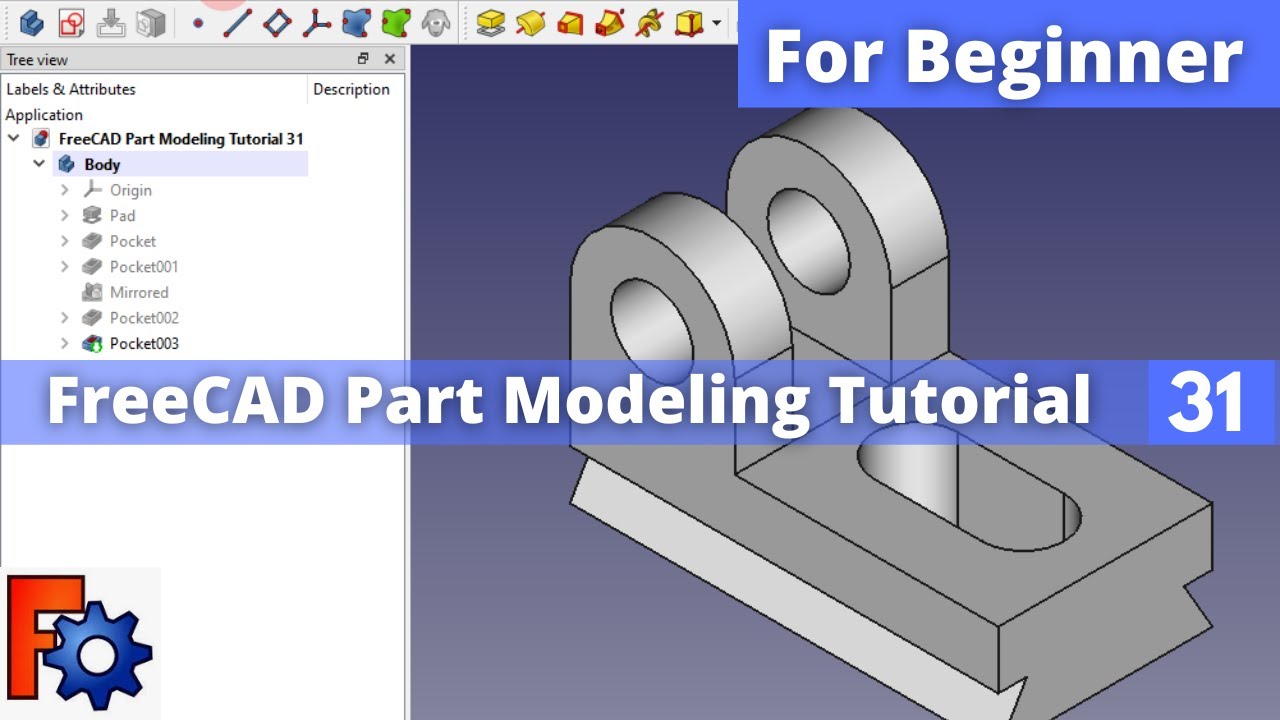Expand the Pocket002 tree node
The height and width of the screenshot is (720, 1280).
point(65,318)
